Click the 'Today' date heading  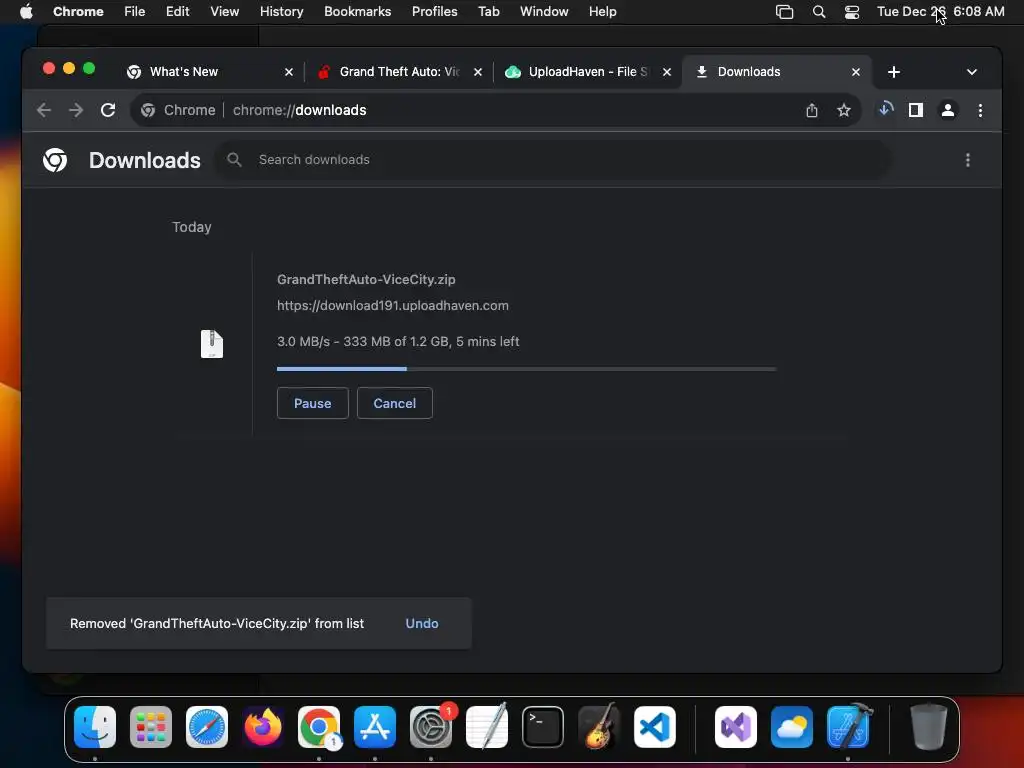191,227
